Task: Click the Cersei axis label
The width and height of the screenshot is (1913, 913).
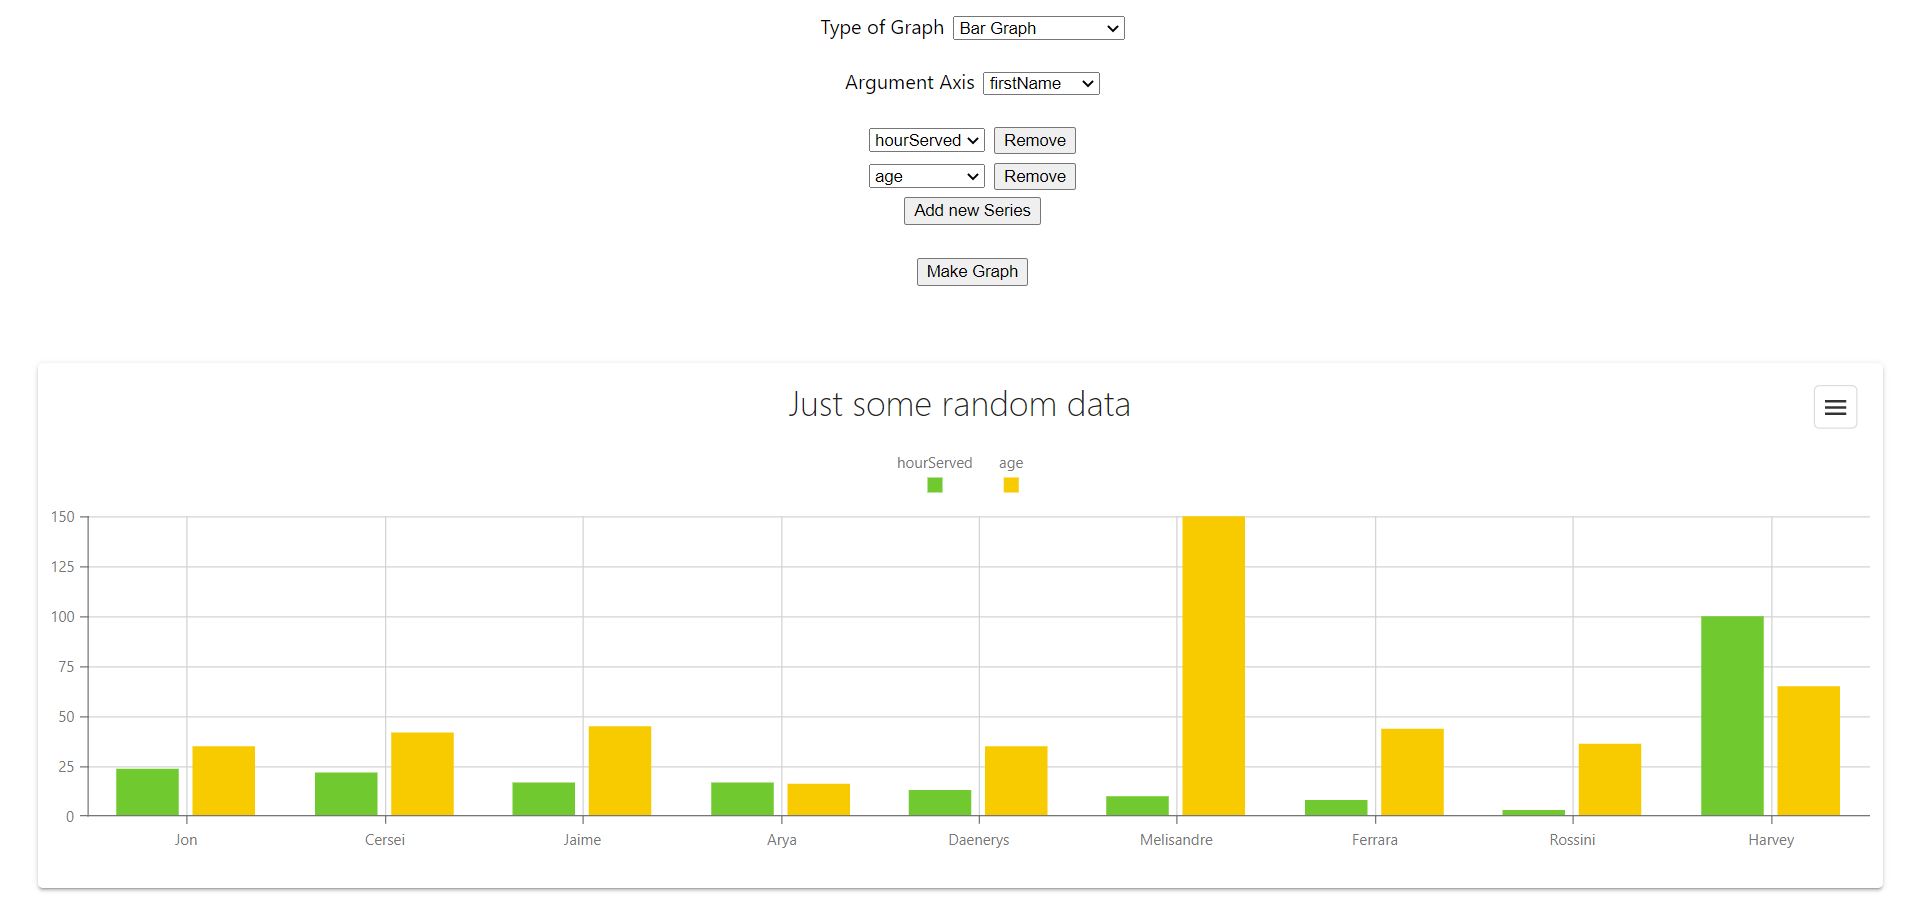Action: point(385,840)
